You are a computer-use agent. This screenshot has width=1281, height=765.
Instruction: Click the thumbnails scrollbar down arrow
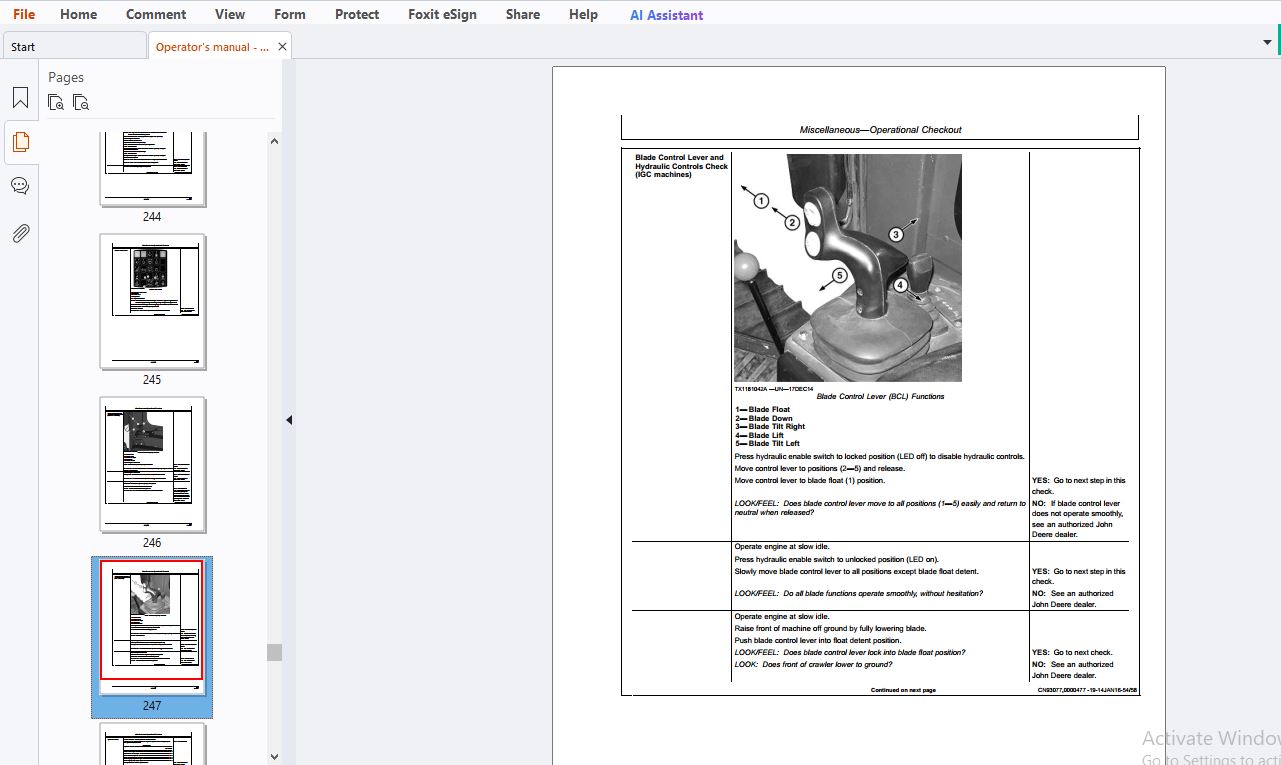[274, 756]
